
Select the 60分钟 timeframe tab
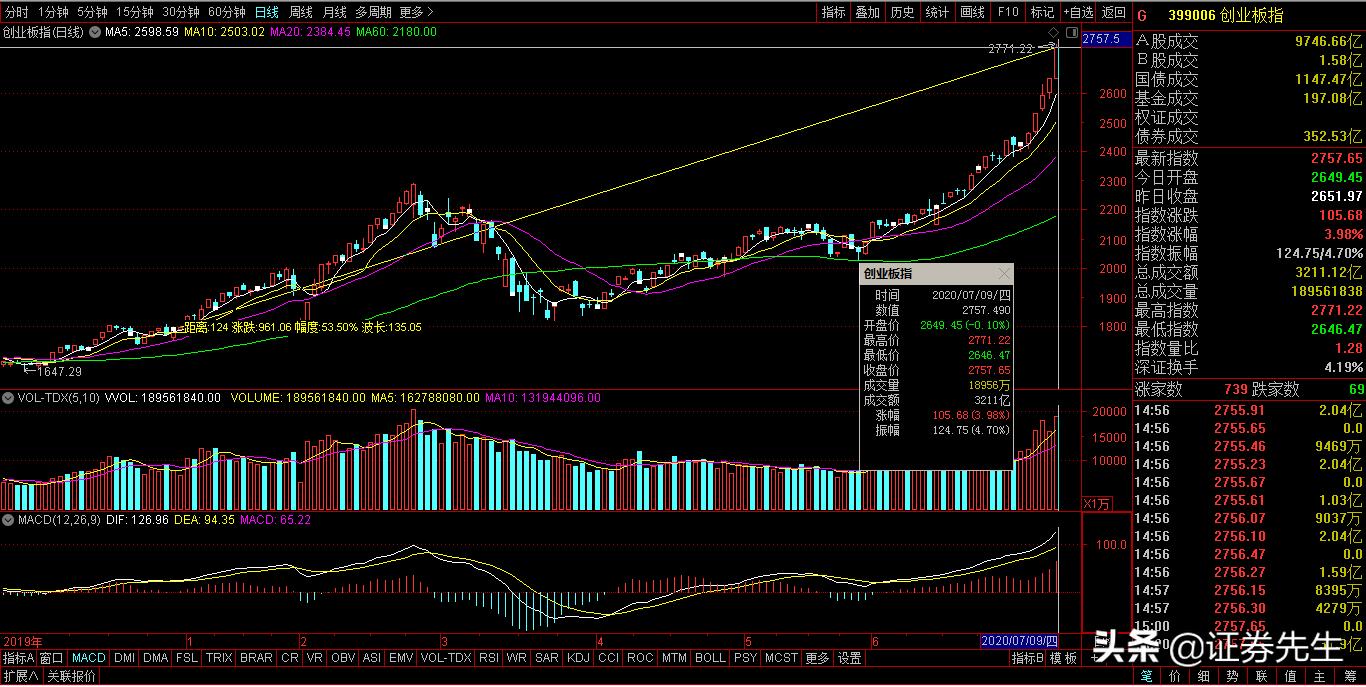pos(227,12)
